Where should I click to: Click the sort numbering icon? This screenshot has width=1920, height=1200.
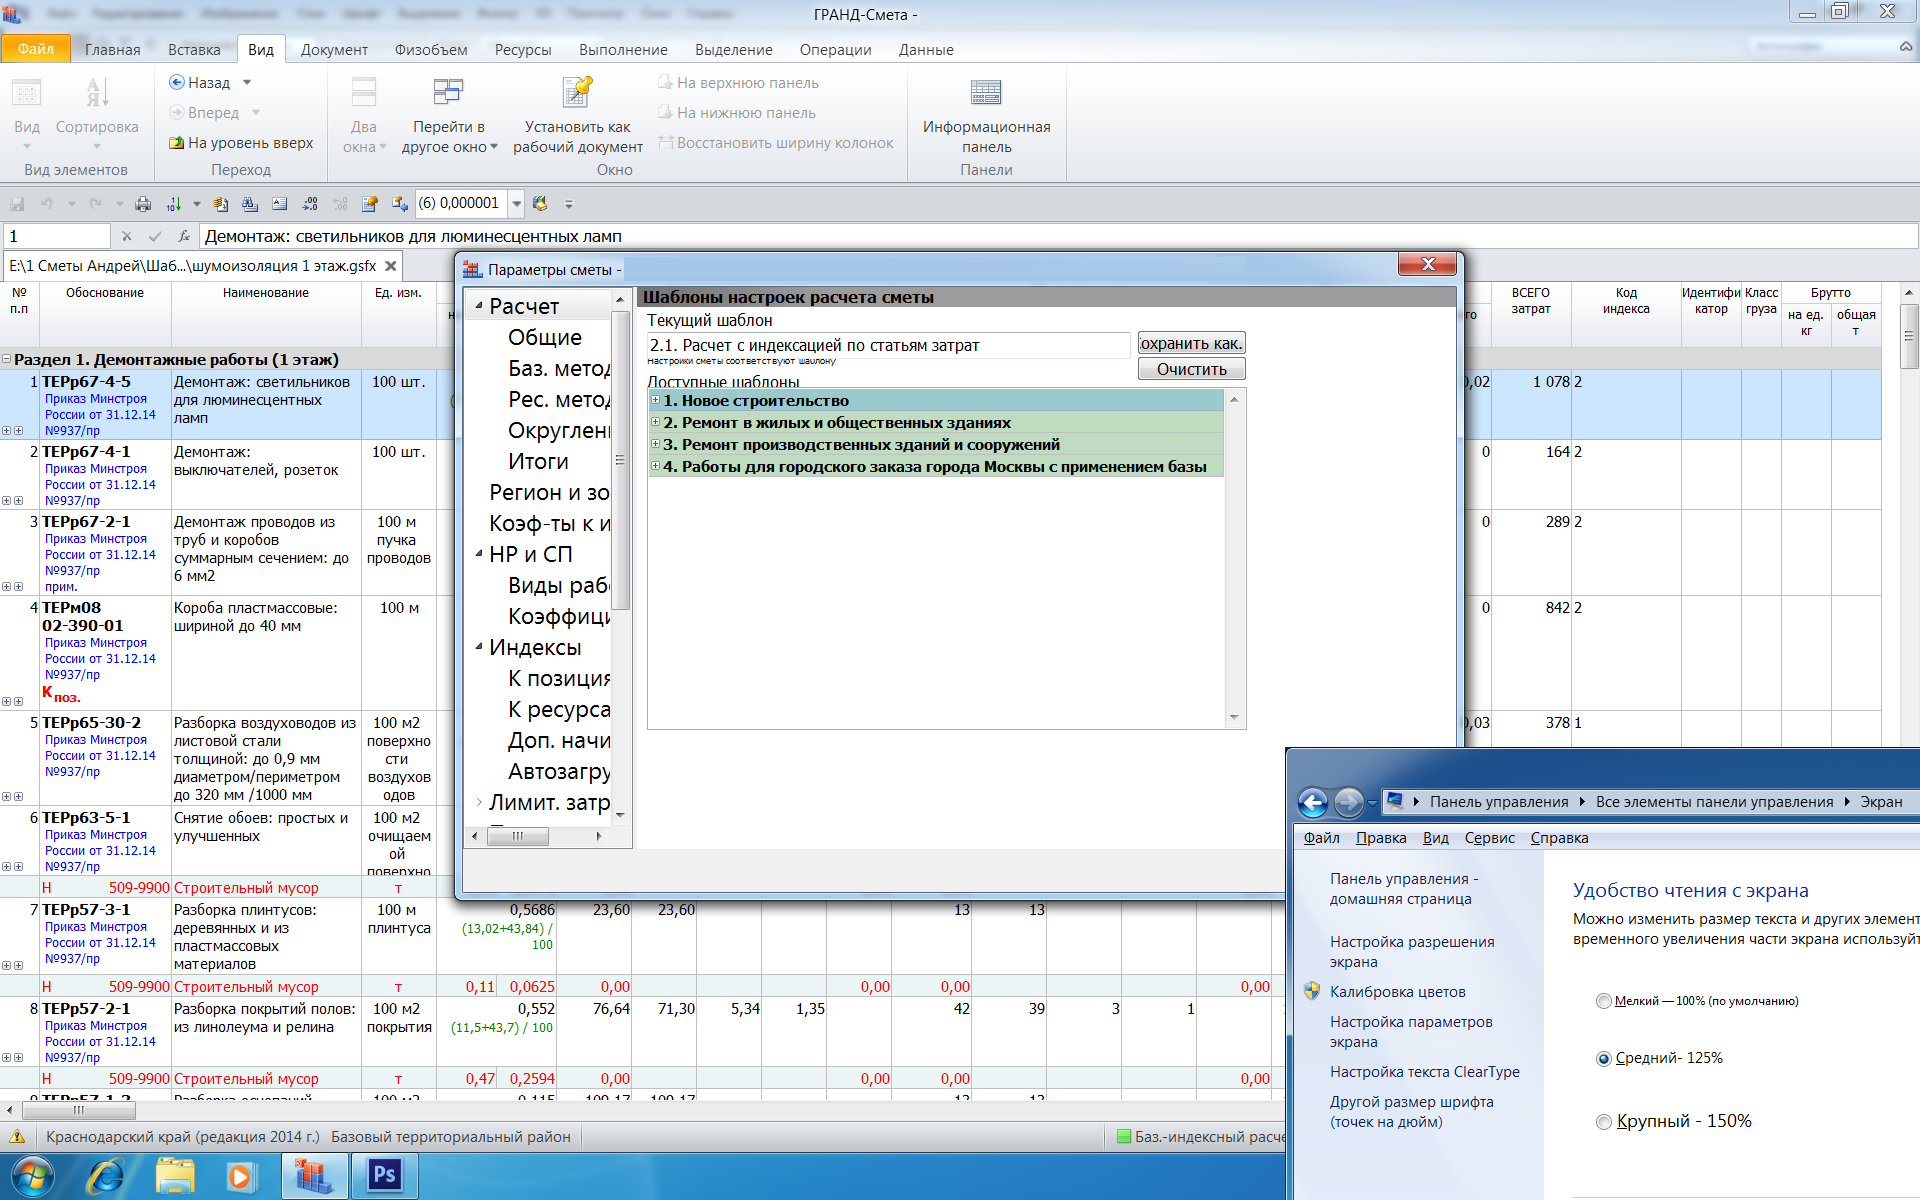pos(173,204)
